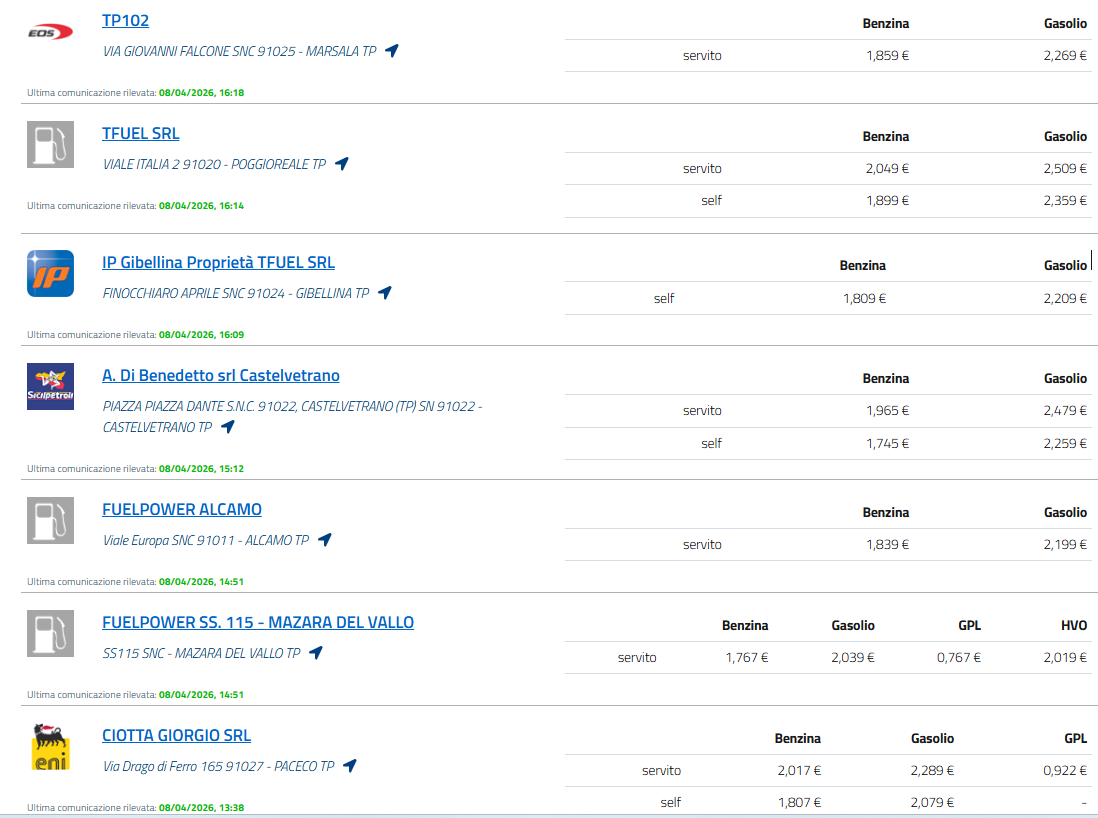This screenshot has width=1098, height=818.
Task: Click navigation arrow beside Paceco address
Action: [x=350, y=766]
